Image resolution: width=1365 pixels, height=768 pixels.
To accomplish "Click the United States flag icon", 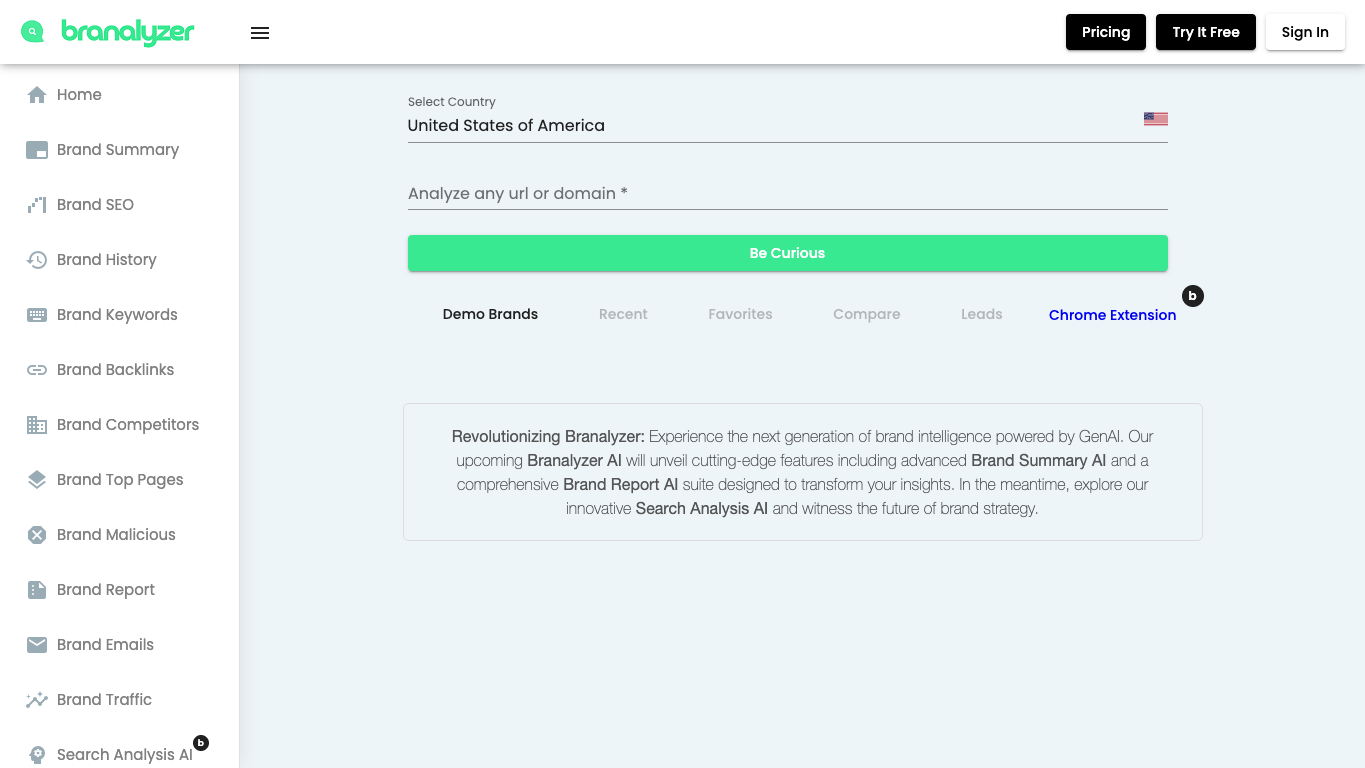I will coord(1156,119).
